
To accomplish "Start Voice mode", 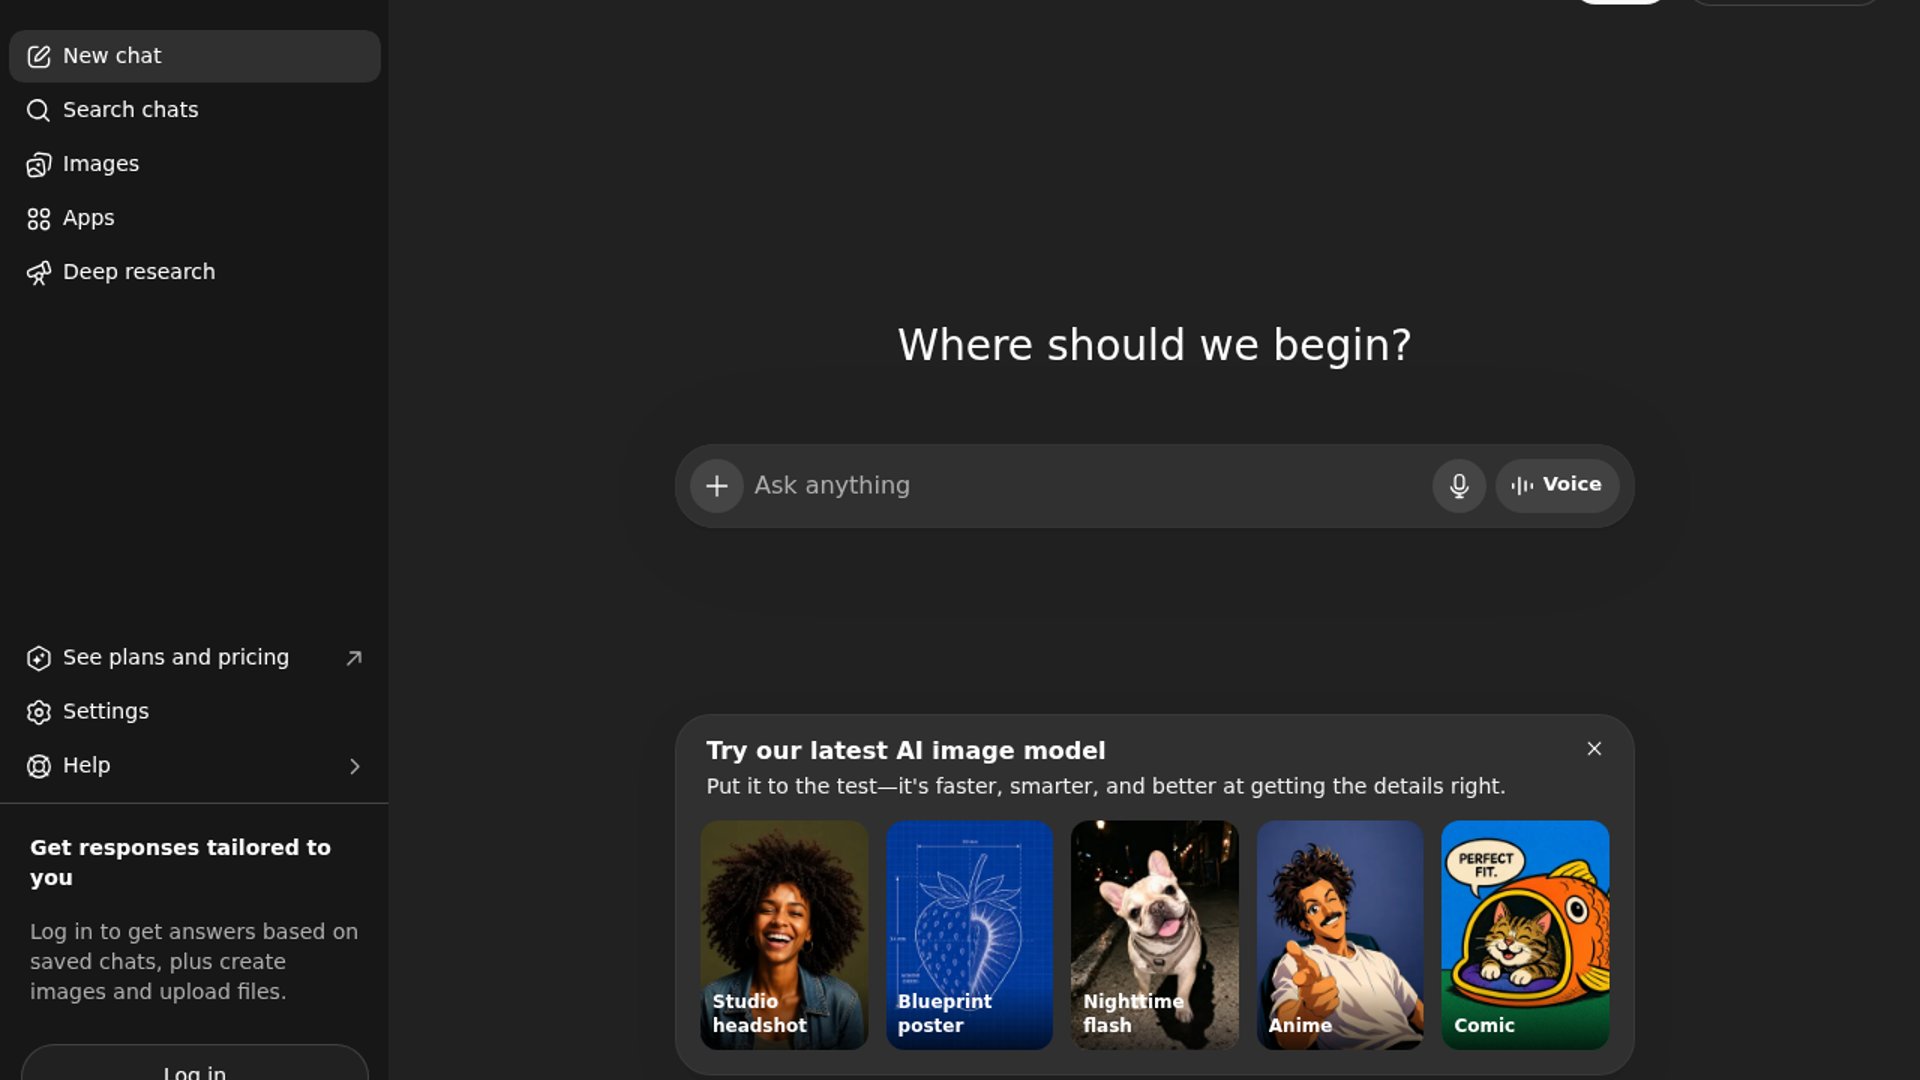I will click(x=1557, y=486).
